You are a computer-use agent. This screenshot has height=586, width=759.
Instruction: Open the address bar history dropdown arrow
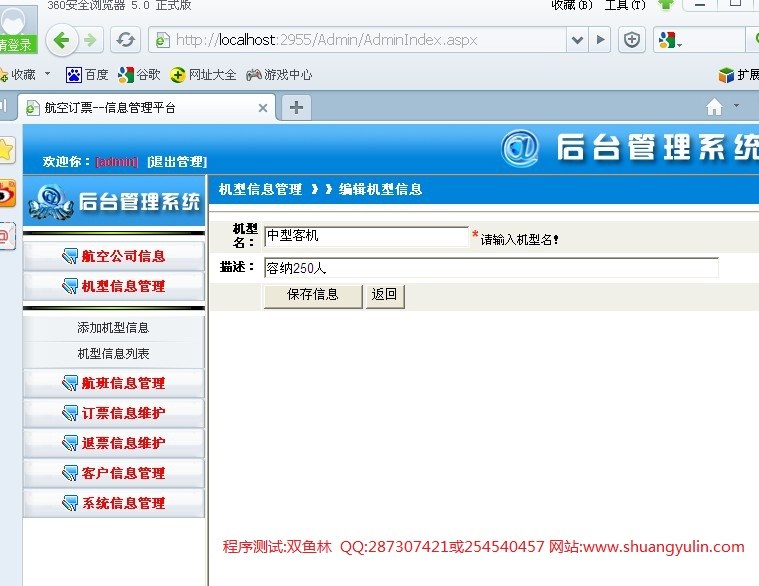tap(577, 40)
